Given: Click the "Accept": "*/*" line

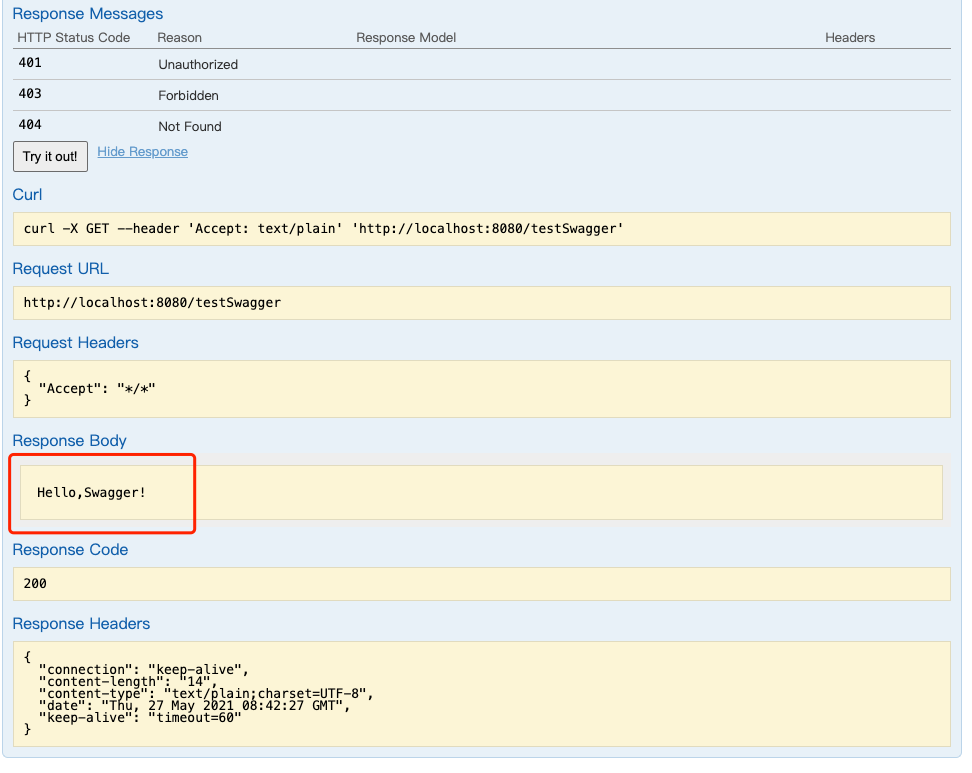Looking at the screenshot, I should click(97, 389).
